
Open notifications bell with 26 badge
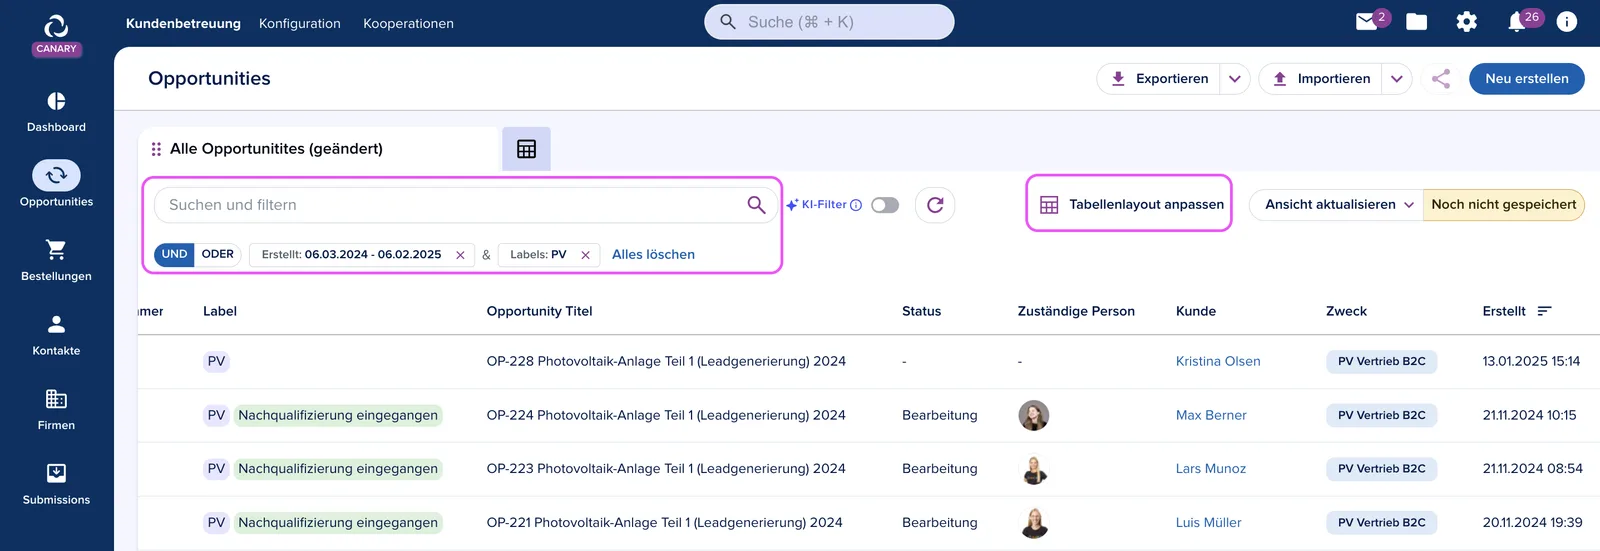click(1517, 22)
